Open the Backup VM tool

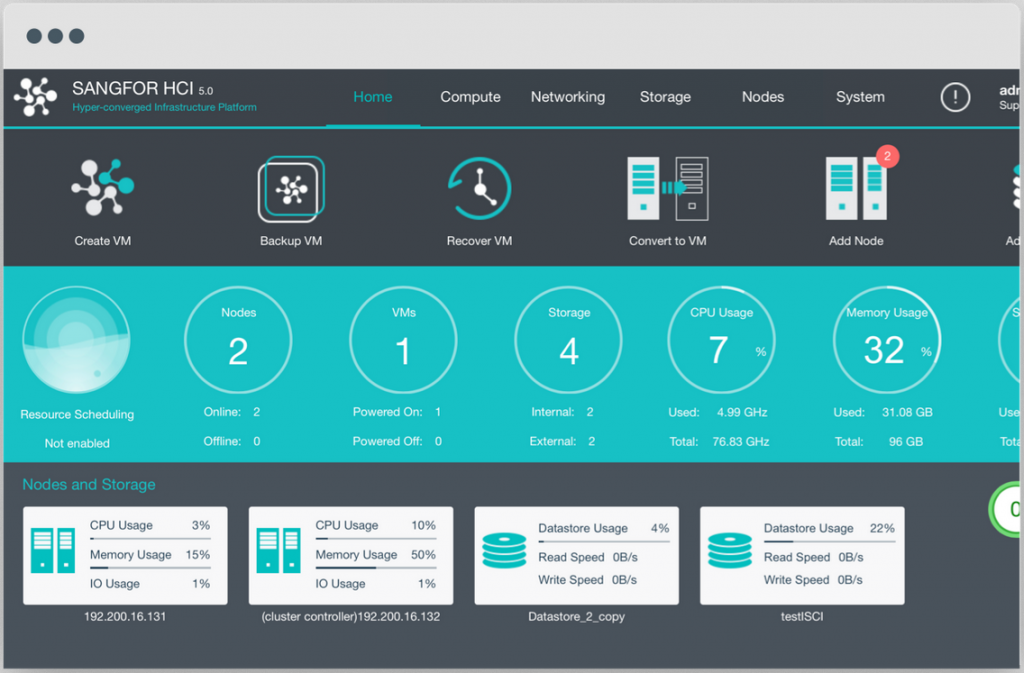pyautogui.click(x=290, y=188)
